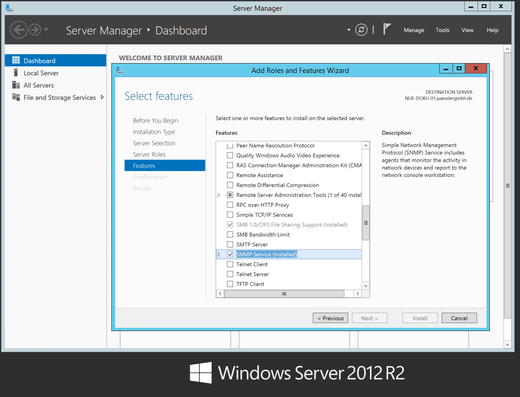Screen dimensions: 520x397
Task: Open All Servers sidebar icon
Action: (16, 85)
